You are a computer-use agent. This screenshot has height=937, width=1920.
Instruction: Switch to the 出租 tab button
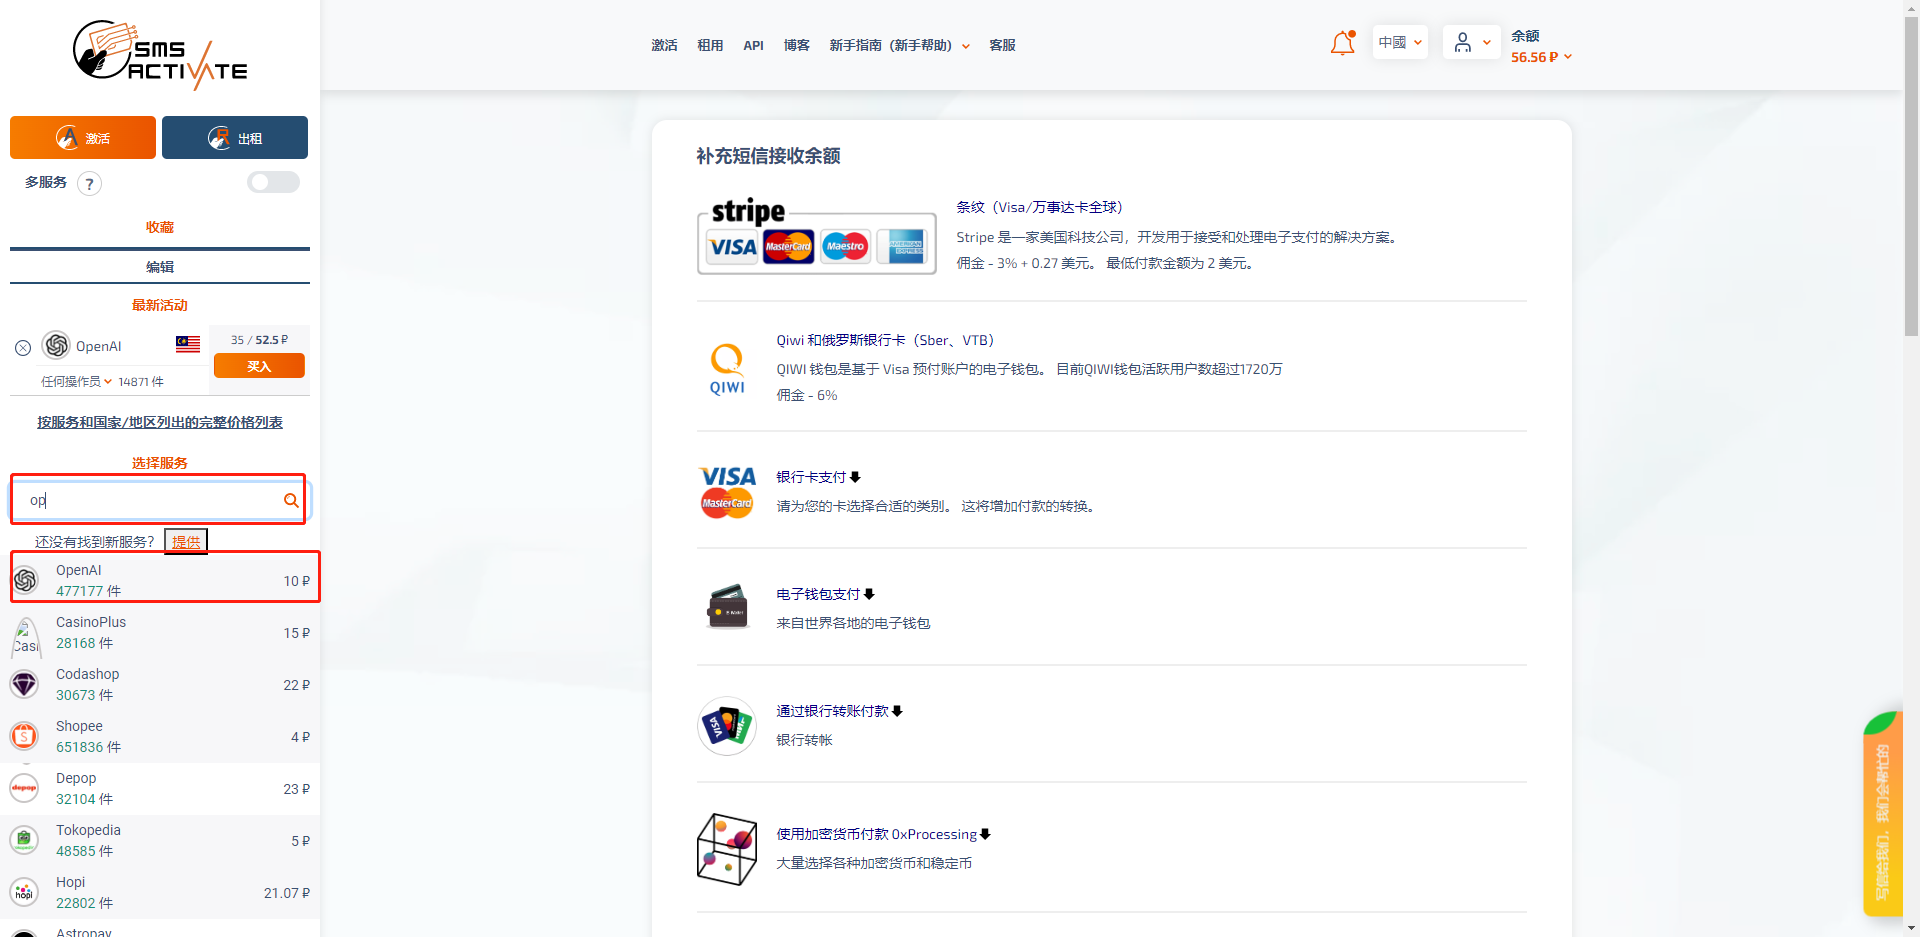(235, 138)
